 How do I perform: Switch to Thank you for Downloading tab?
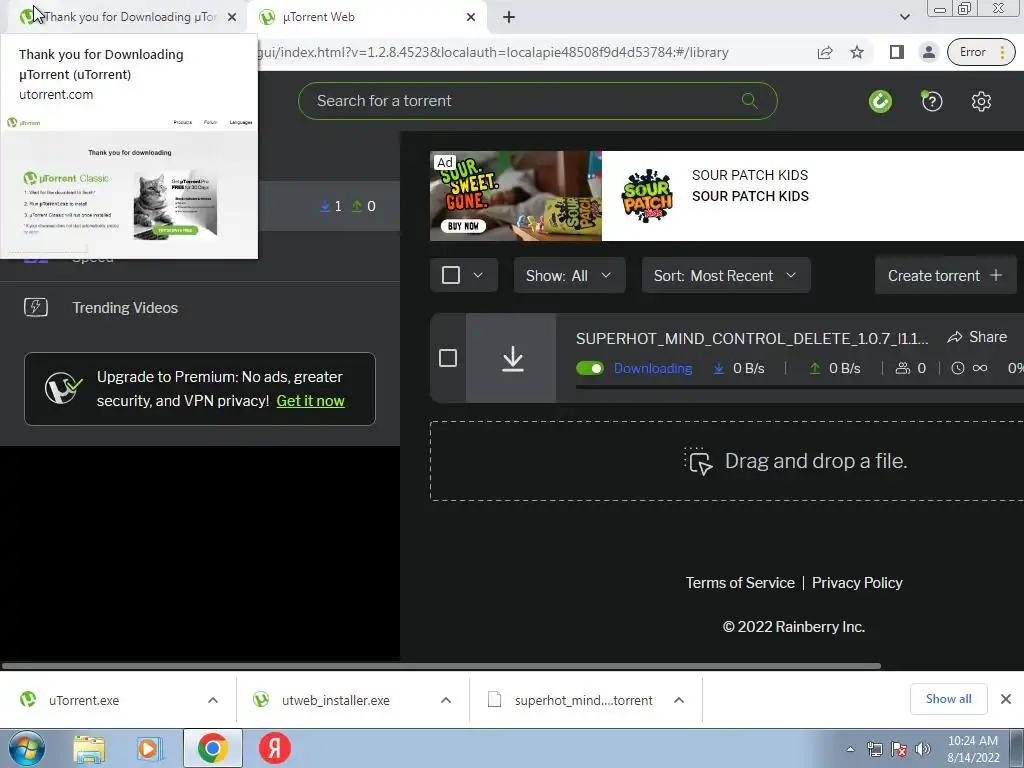[x=128, y=18]
